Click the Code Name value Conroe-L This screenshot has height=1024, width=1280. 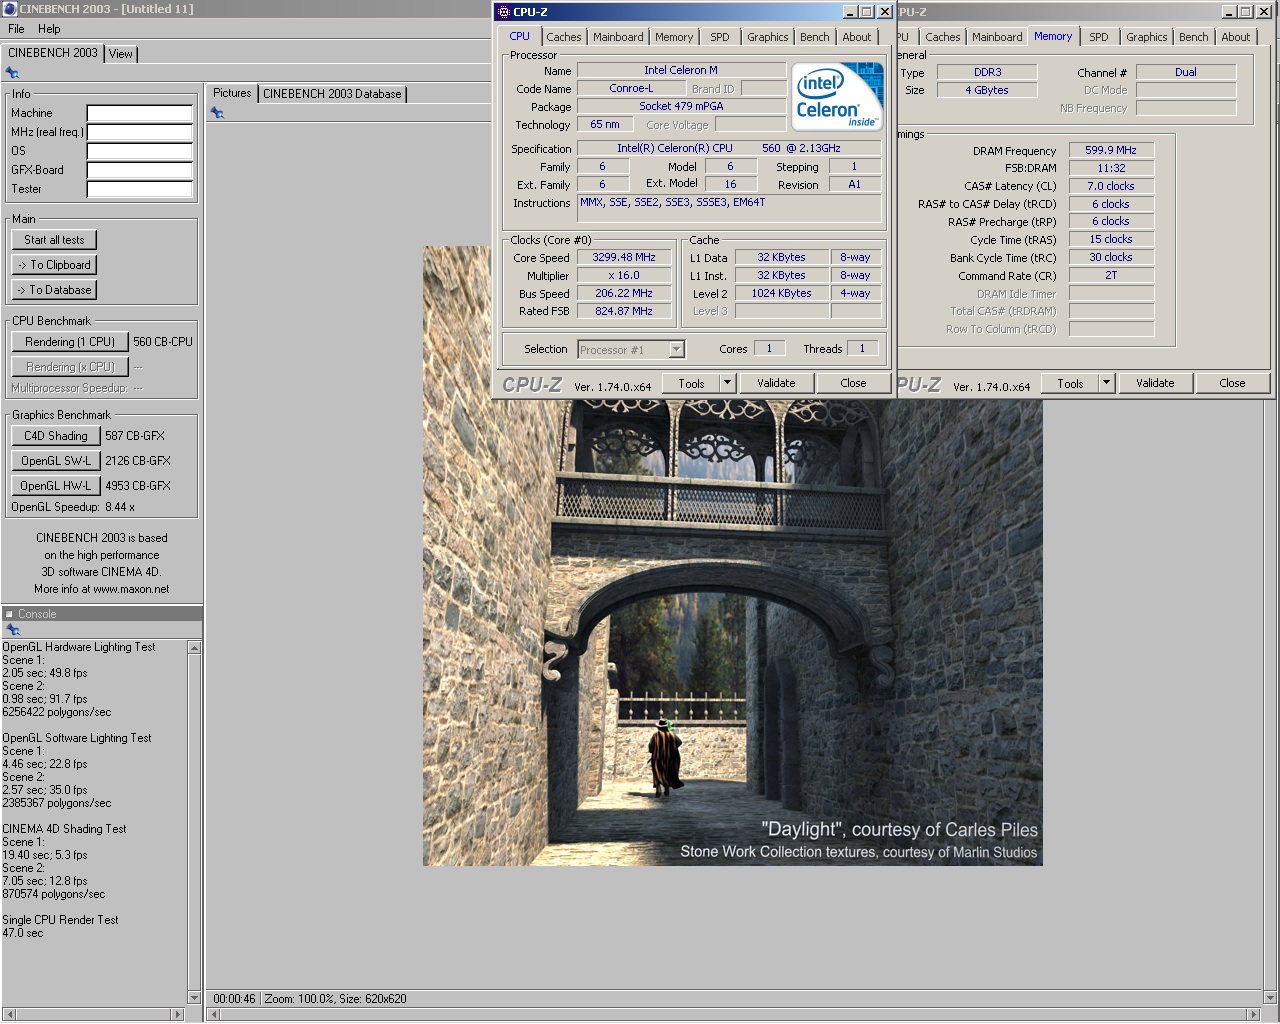click(631, 88)
